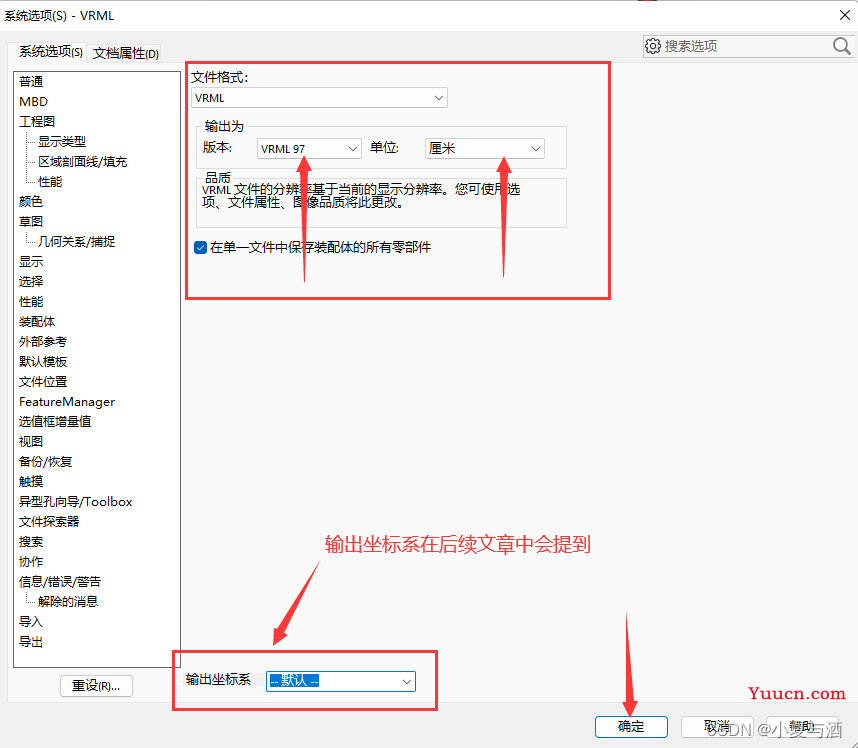This screenshot has height=748, width=858.
Task: Select 导出 in the options tree
Action: (31, 642)
